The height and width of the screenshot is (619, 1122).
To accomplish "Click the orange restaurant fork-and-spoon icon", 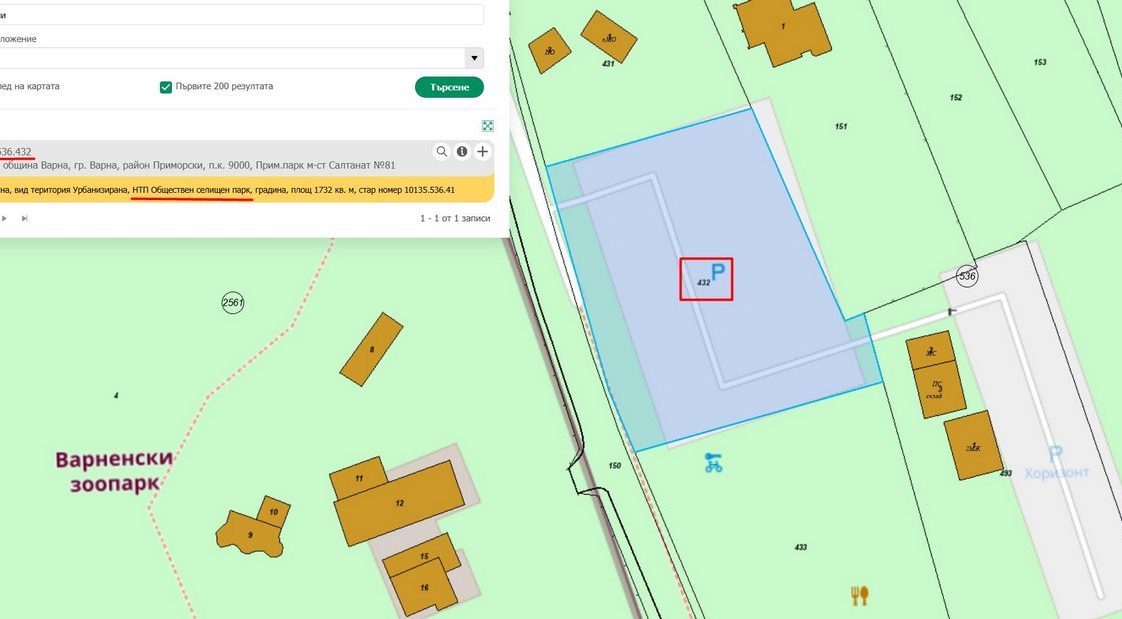I will (859, 595).
